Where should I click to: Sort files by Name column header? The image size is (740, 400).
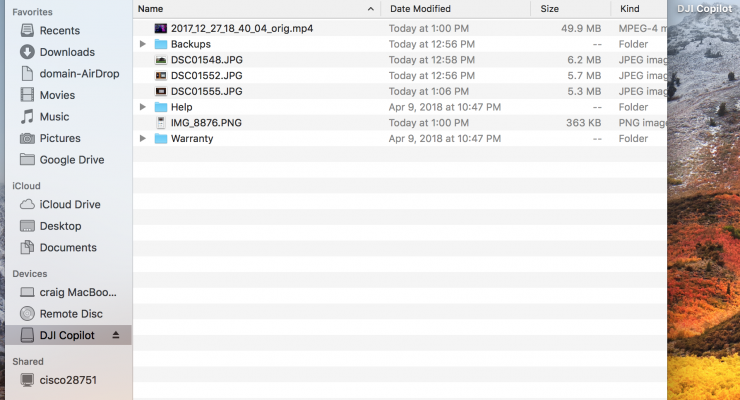257,8
